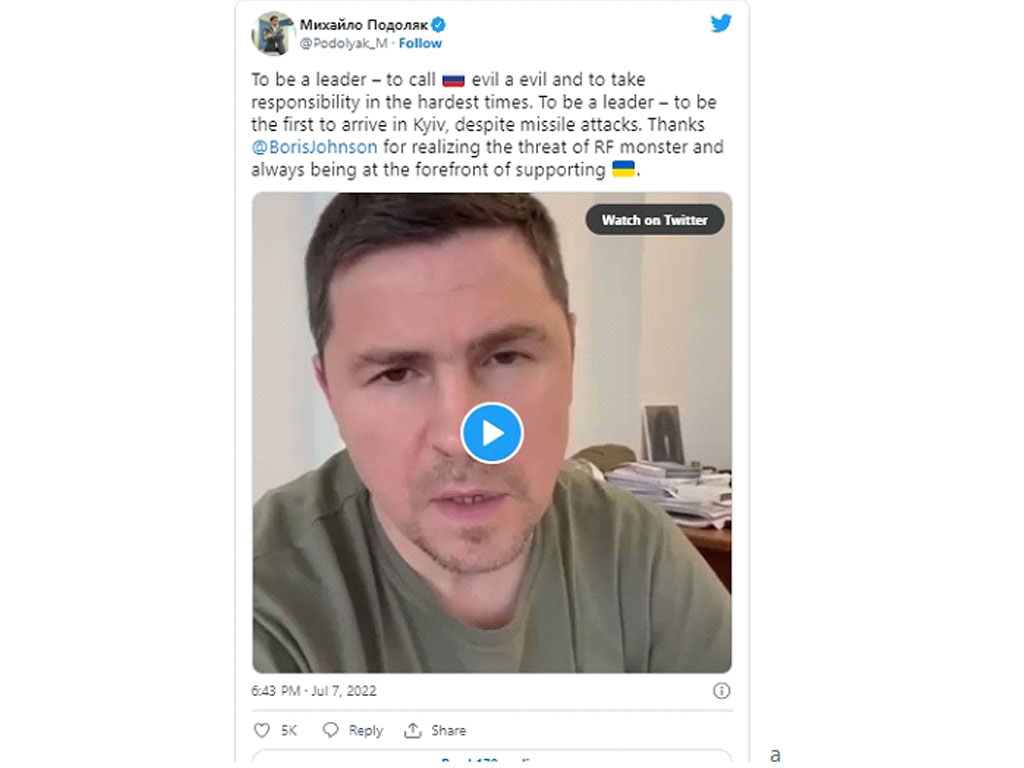Open the @BorisJohnson mention link
The height and width of the screenshot is (768, 1024).
click(314, 147)
